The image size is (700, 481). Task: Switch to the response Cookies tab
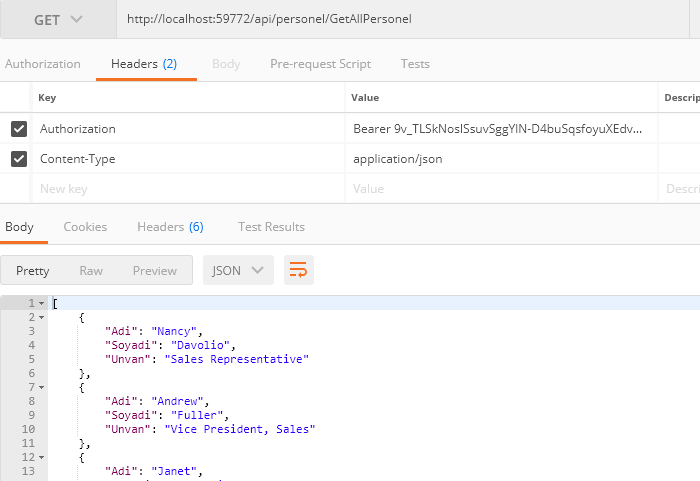[85, 227]
